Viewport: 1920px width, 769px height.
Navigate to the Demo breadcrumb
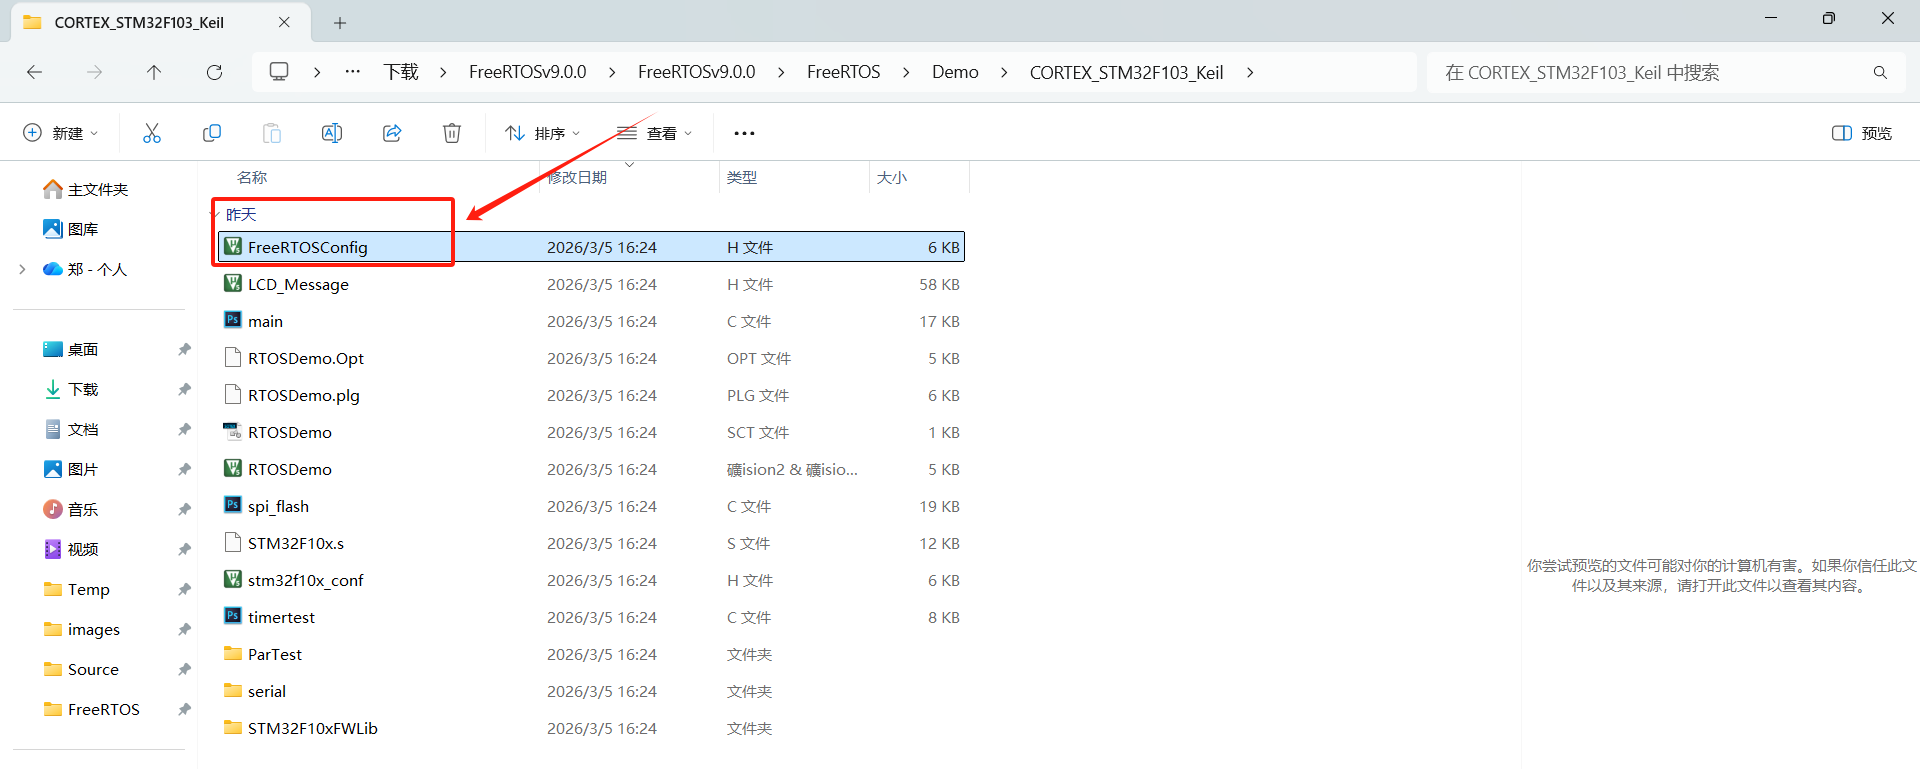(x=955, y=72)
